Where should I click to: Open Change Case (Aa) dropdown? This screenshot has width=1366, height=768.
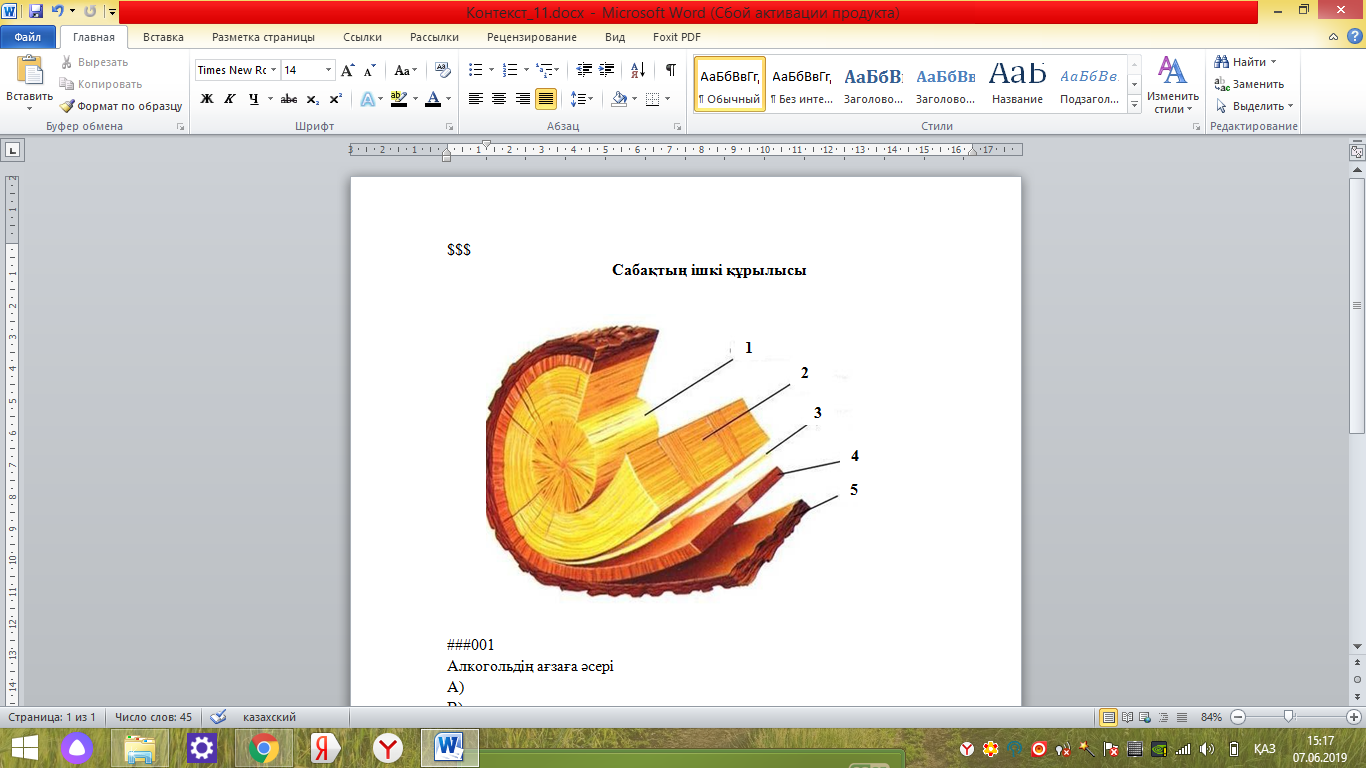405,70
